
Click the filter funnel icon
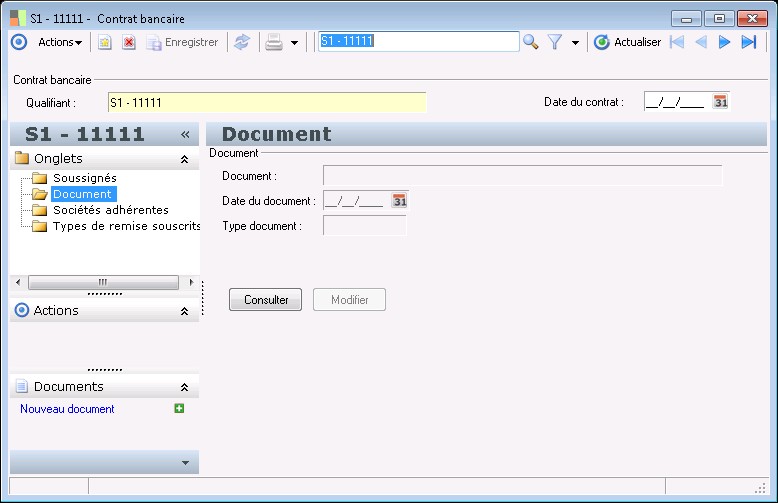(555, 42)
